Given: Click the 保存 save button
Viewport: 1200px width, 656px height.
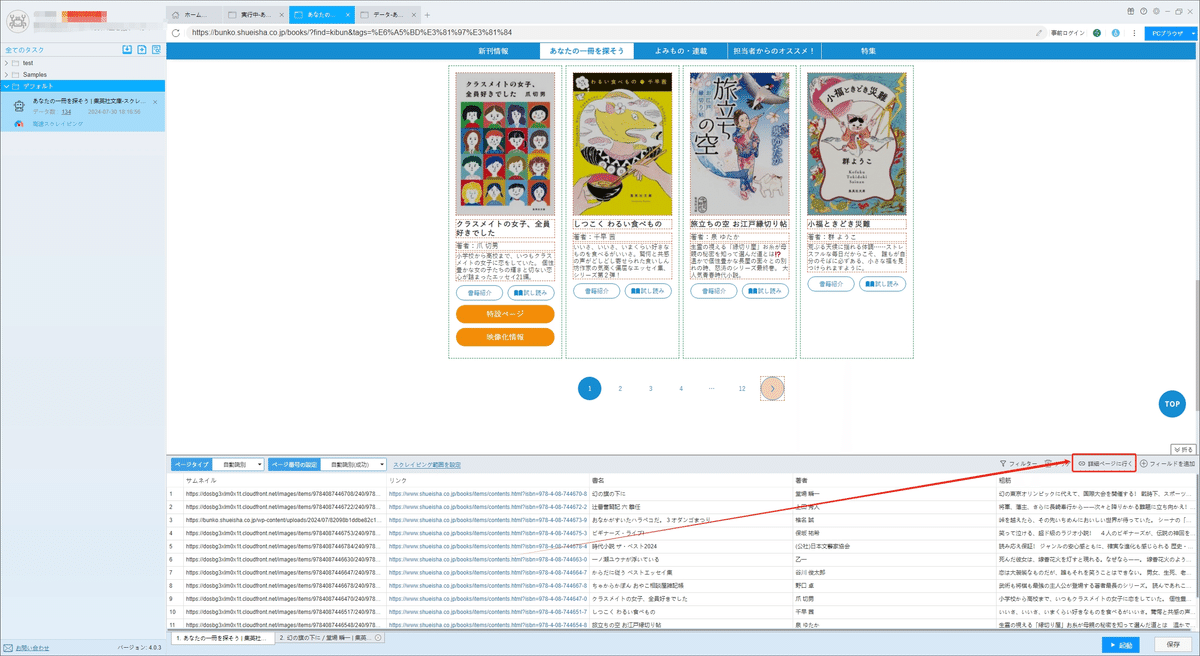Looking at the screenshot, I should (x=1174, y=644).
